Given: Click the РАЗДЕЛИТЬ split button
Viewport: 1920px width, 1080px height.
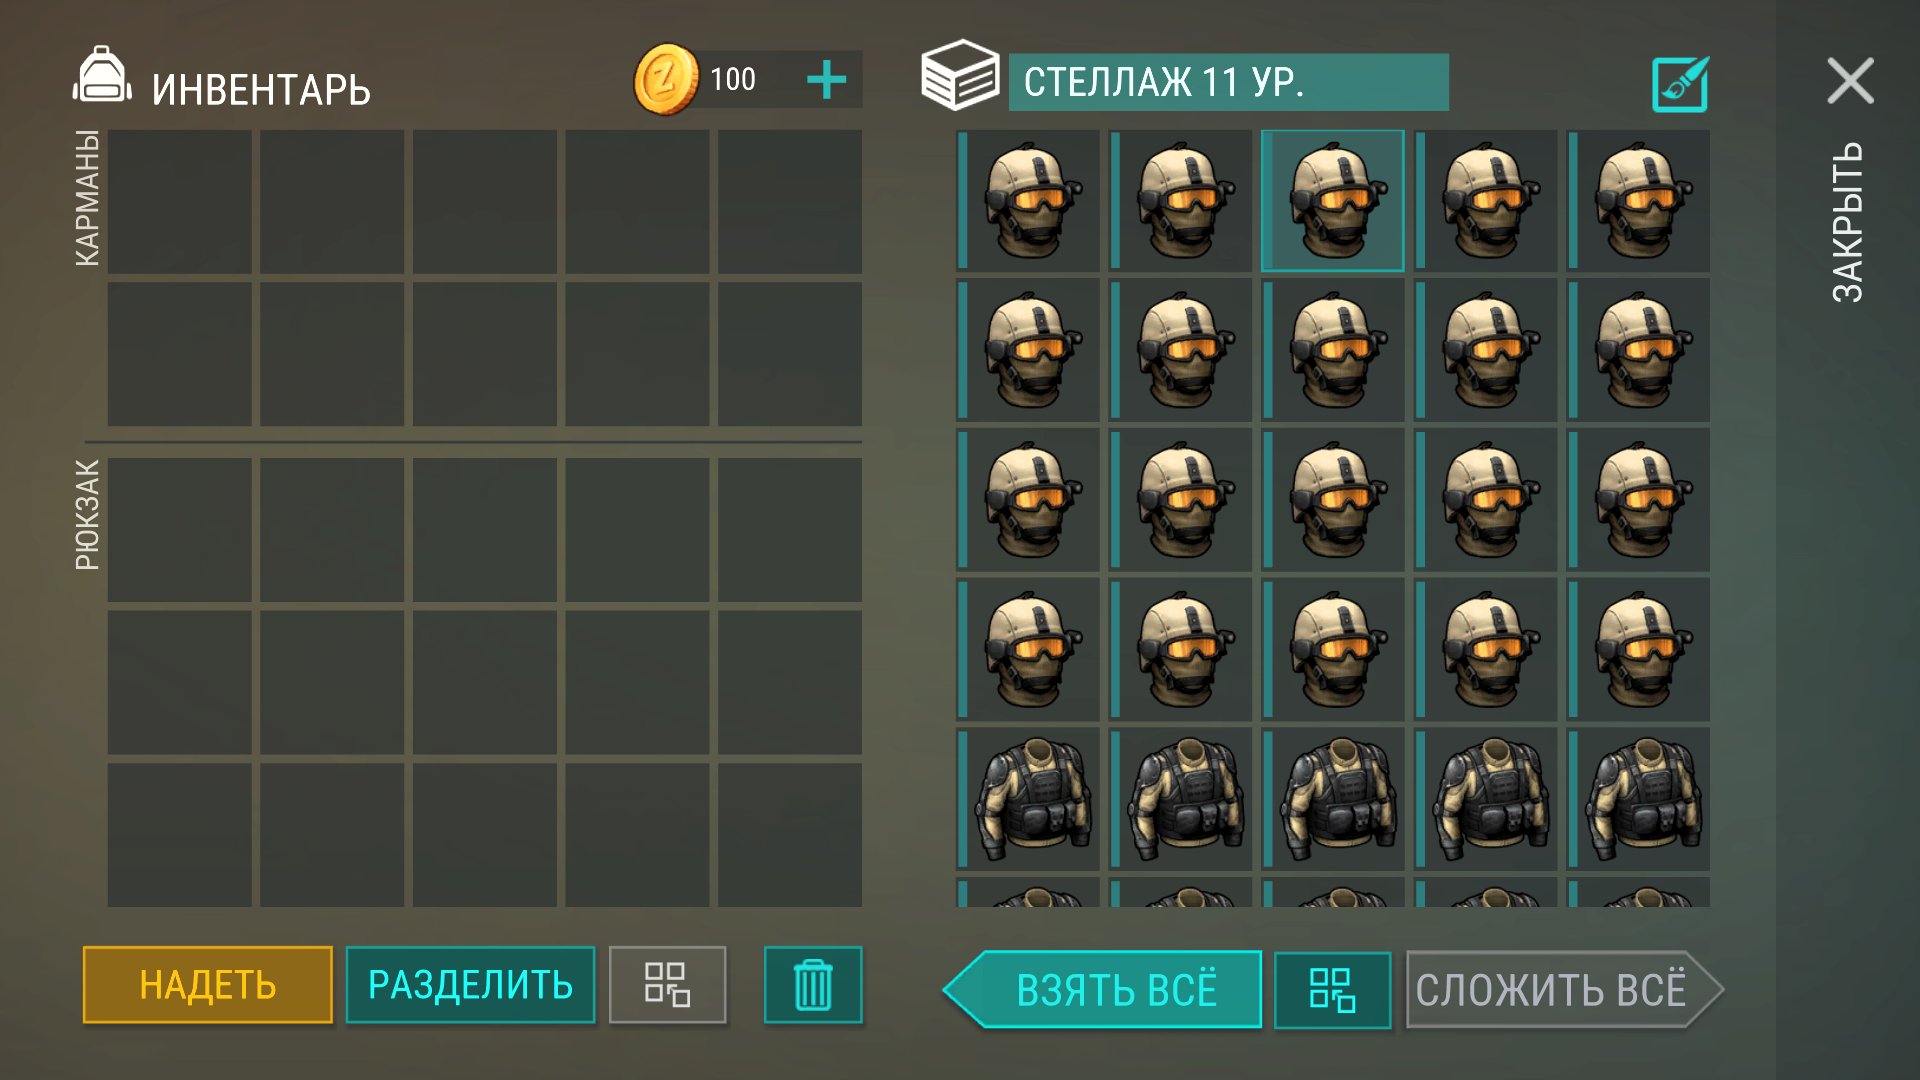Looking at the screenshot, I should [470, 985].
